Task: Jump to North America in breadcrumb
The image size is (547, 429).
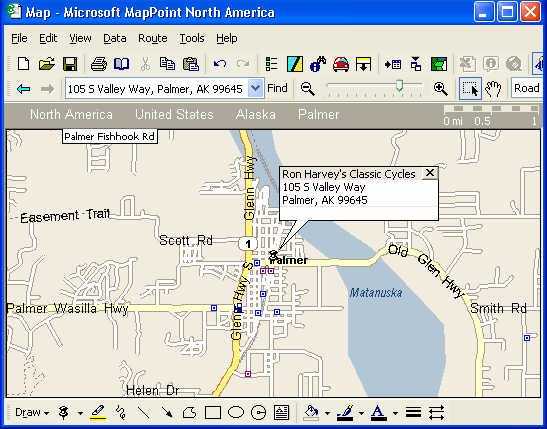Action: 71,114
